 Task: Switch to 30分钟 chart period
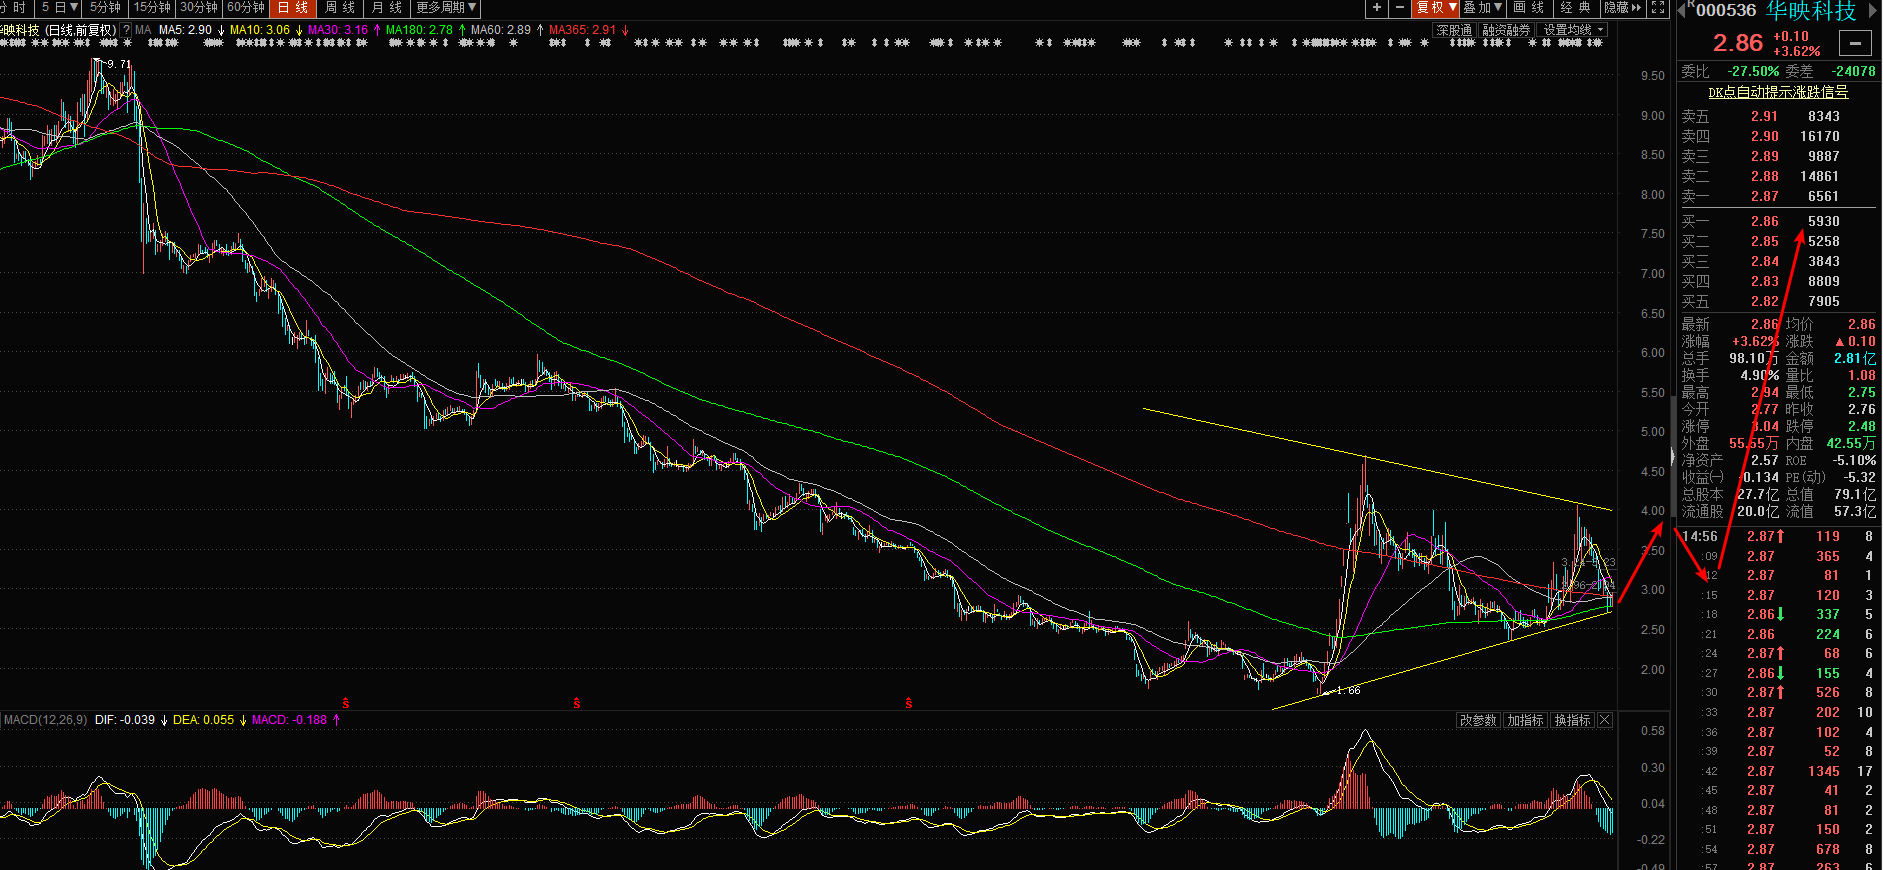(199, 8)
